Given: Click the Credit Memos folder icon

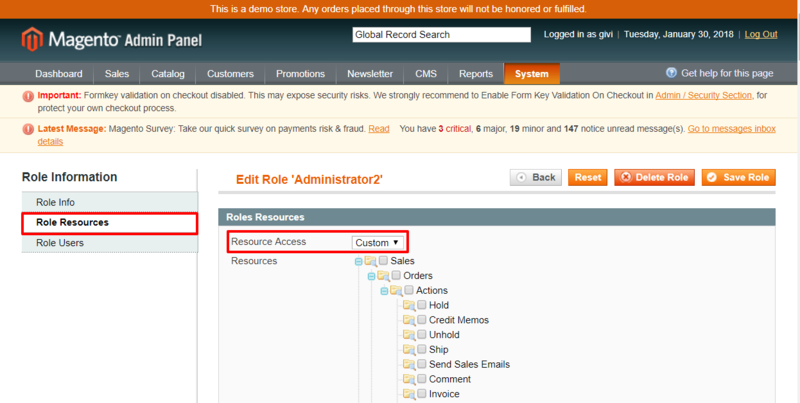Looking at the screenshot, I should click(x=409, y=321).
